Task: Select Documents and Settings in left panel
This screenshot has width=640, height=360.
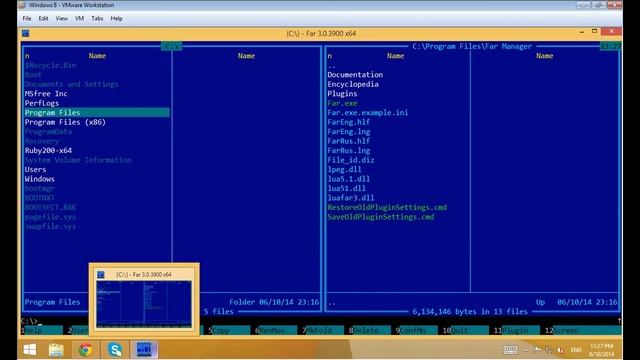Action: click(x=71, y=84)
